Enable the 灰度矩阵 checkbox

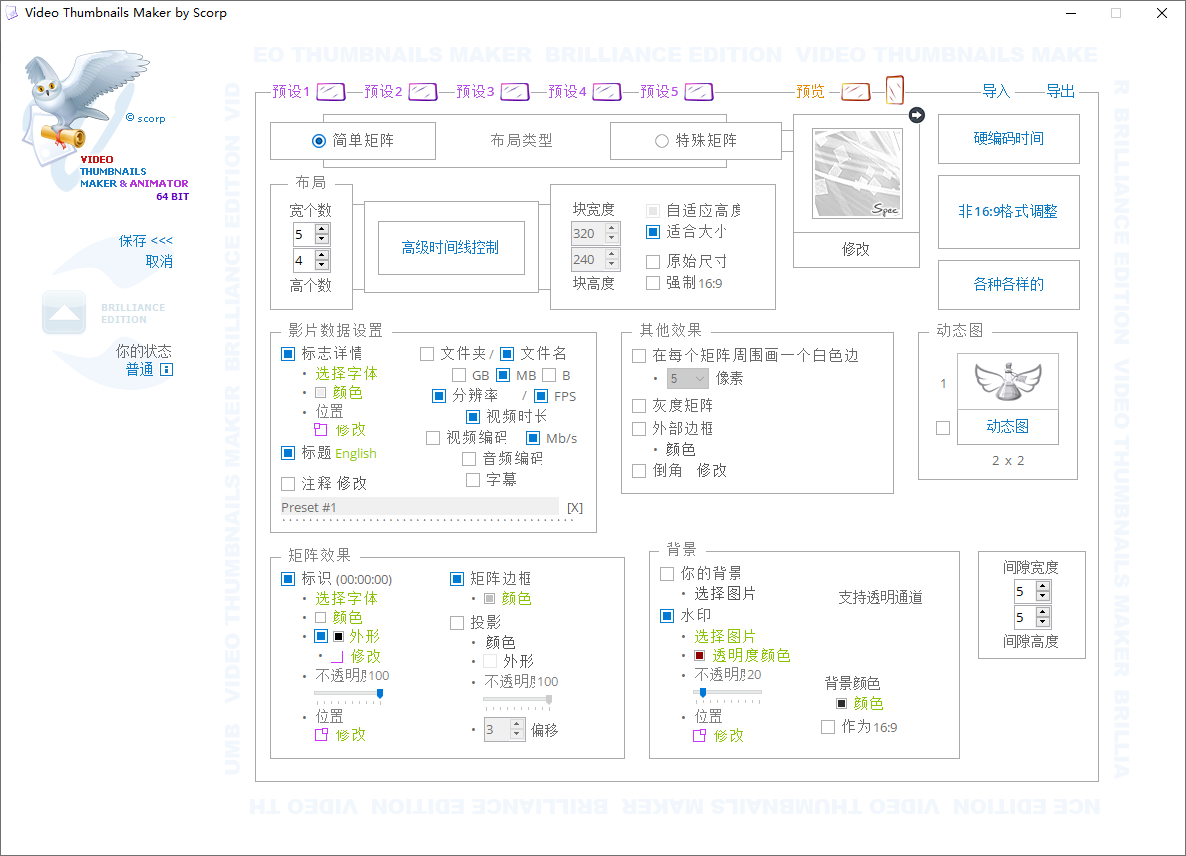[x=638, y=405]
